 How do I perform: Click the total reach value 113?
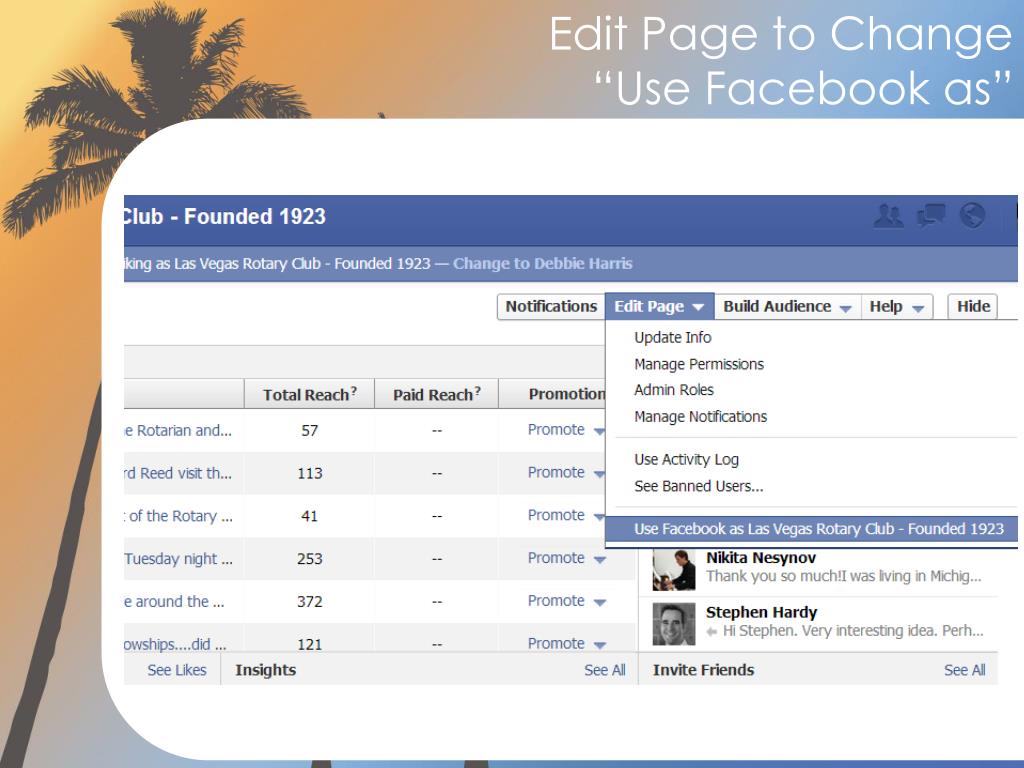[x=310, y=473]
